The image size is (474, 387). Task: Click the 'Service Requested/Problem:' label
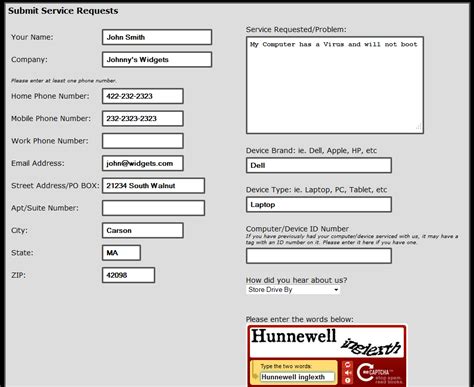coord(296,29)
